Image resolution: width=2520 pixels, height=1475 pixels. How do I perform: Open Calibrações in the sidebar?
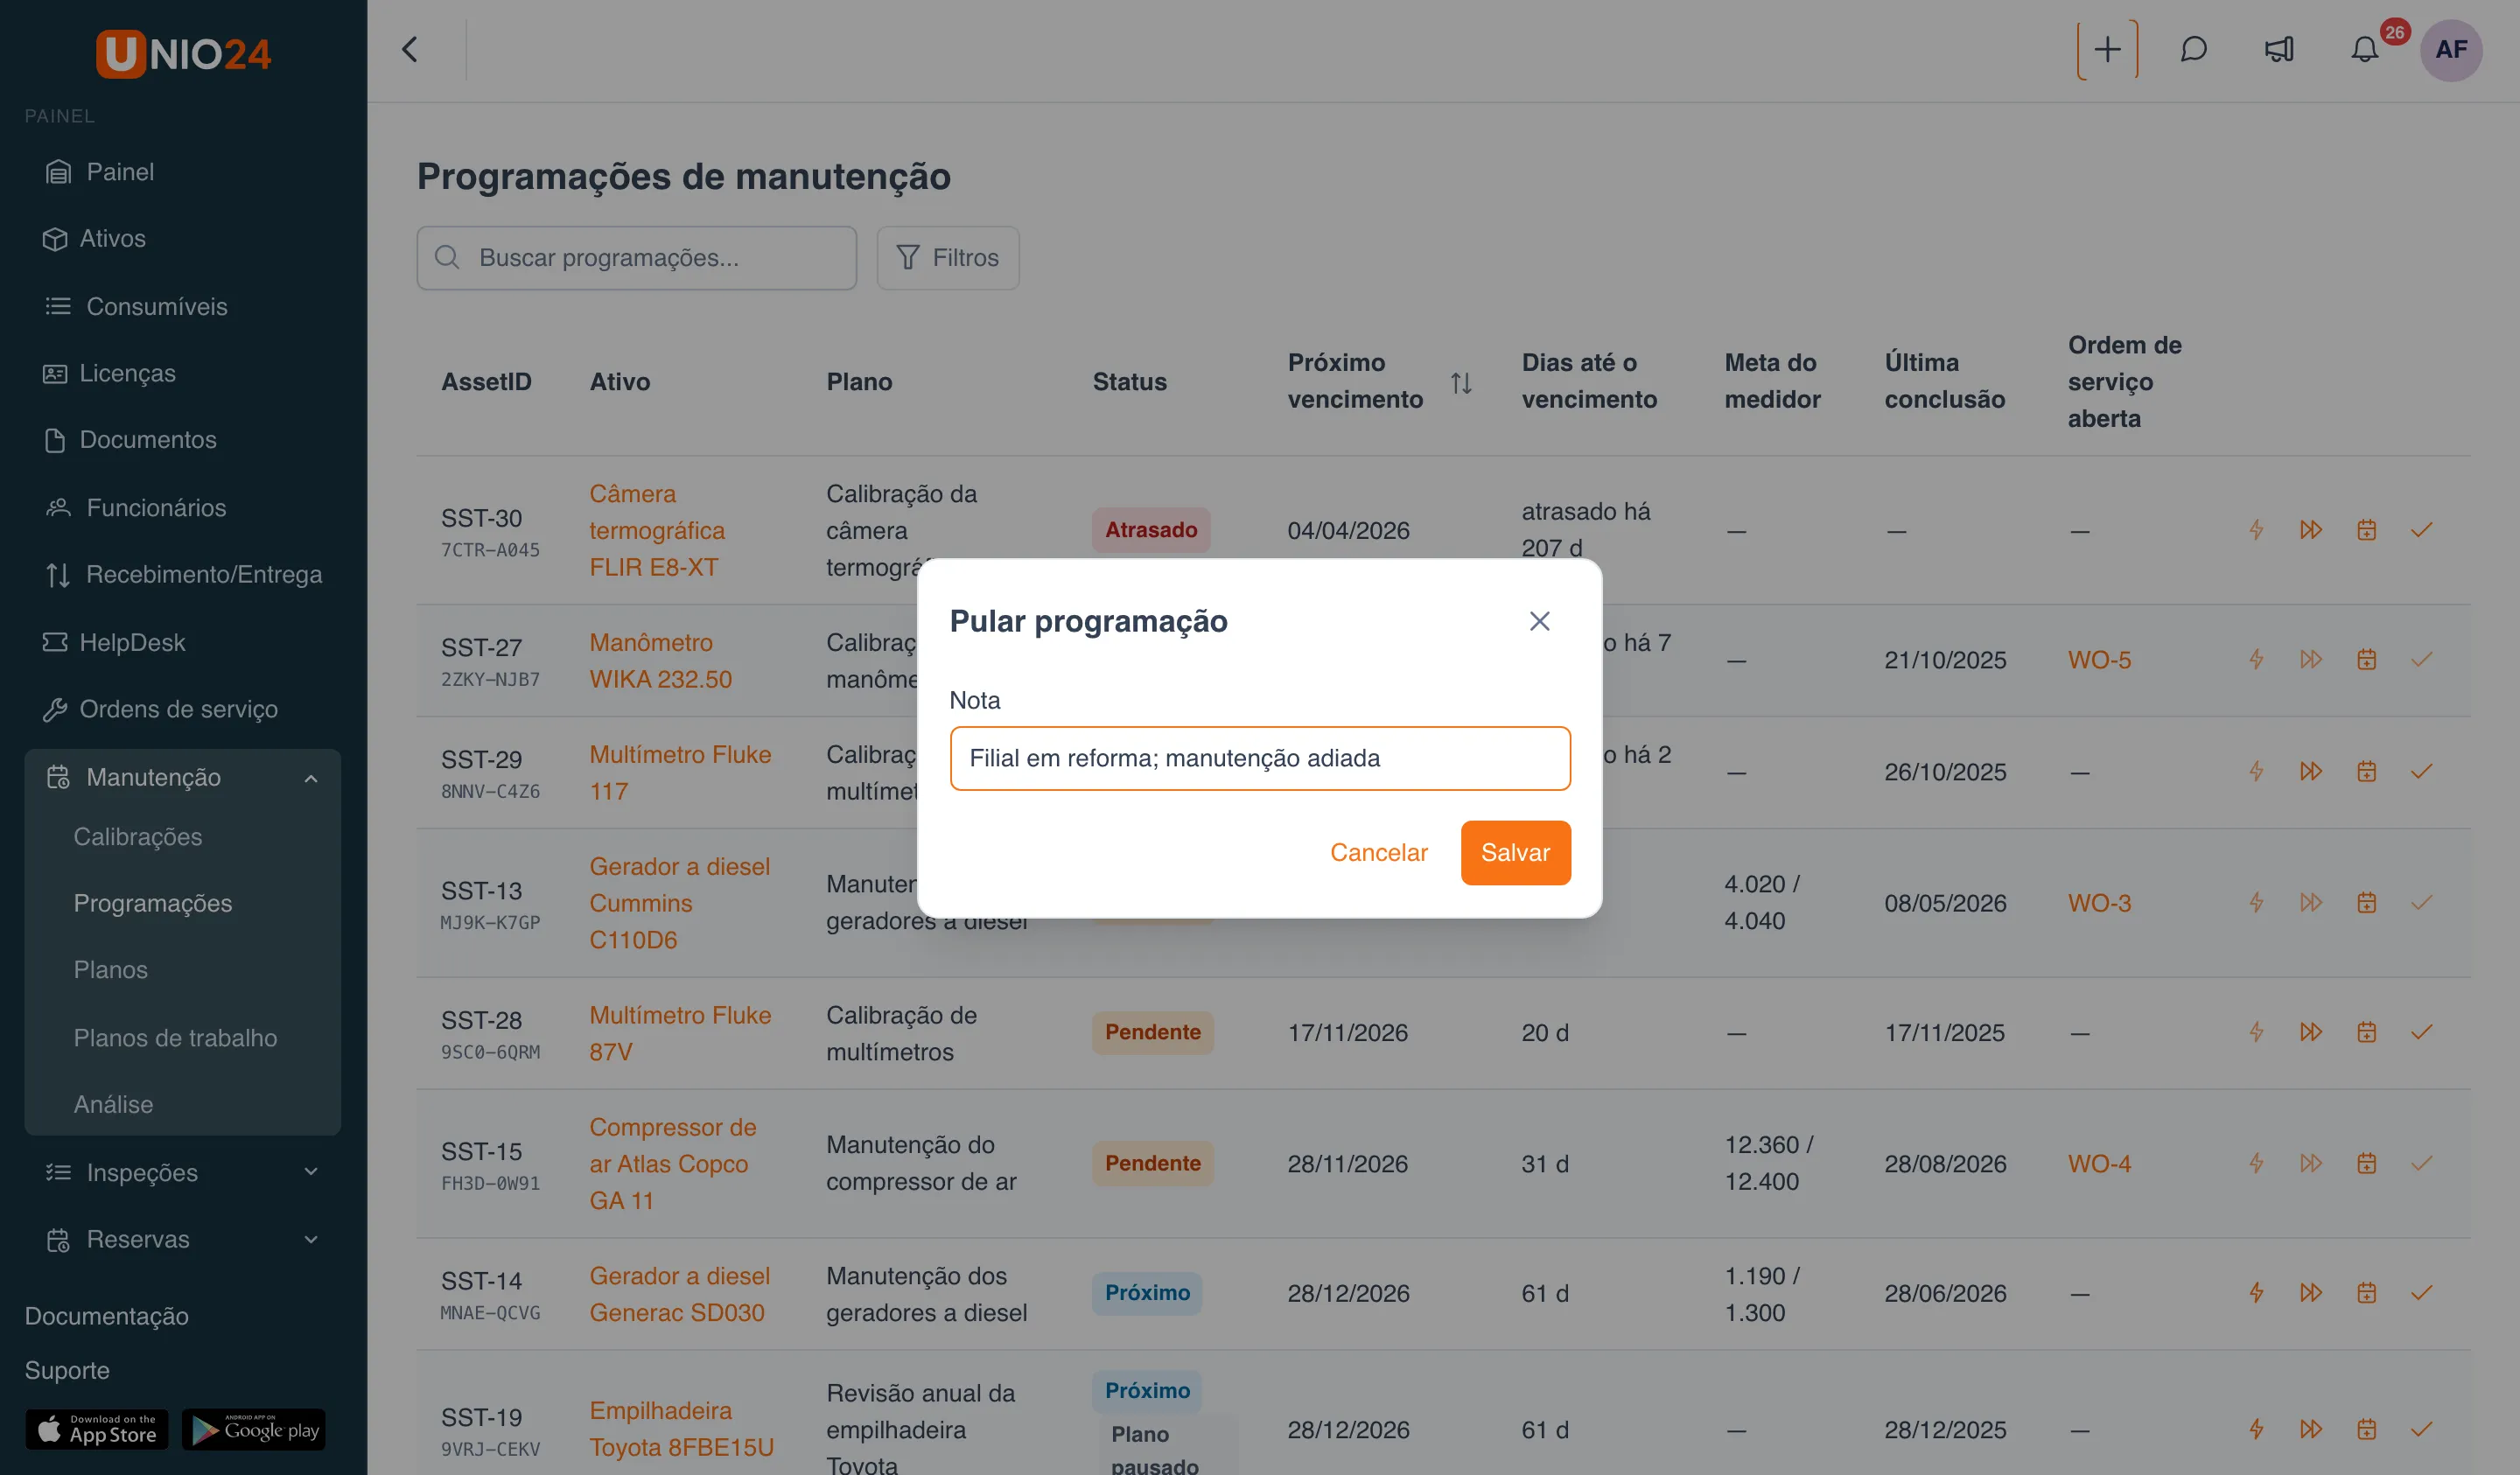(138, 837)
